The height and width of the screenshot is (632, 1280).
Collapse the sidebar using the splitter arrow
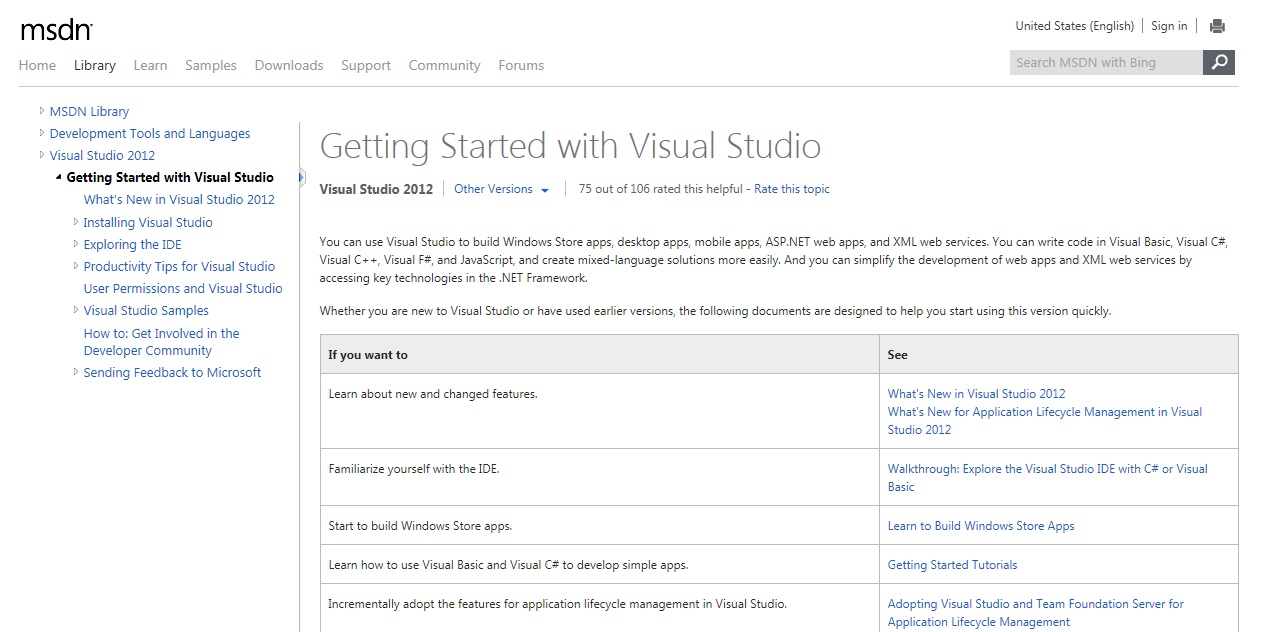(301, 178)
